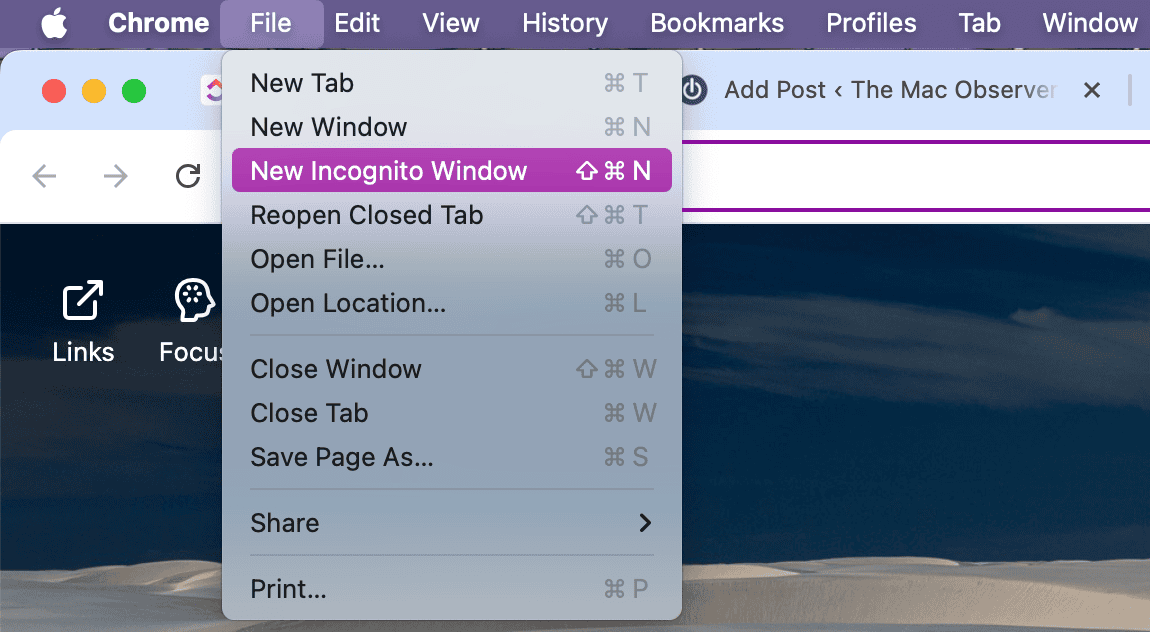Click the address bar field

click(916, 176)
